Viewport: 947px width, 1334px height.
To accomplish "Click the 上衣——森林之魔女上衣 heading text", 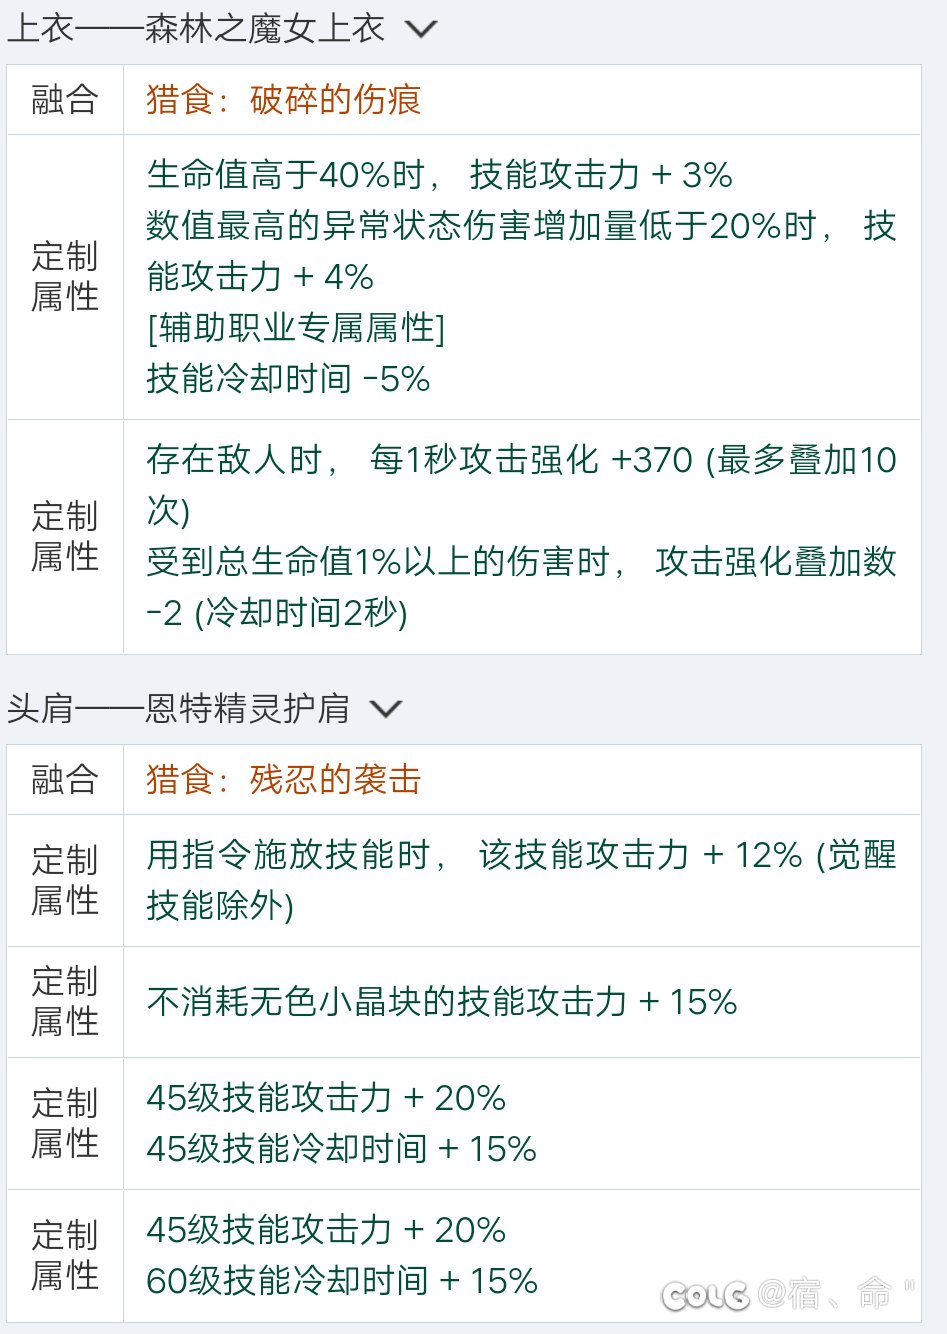I will [196, 28].
